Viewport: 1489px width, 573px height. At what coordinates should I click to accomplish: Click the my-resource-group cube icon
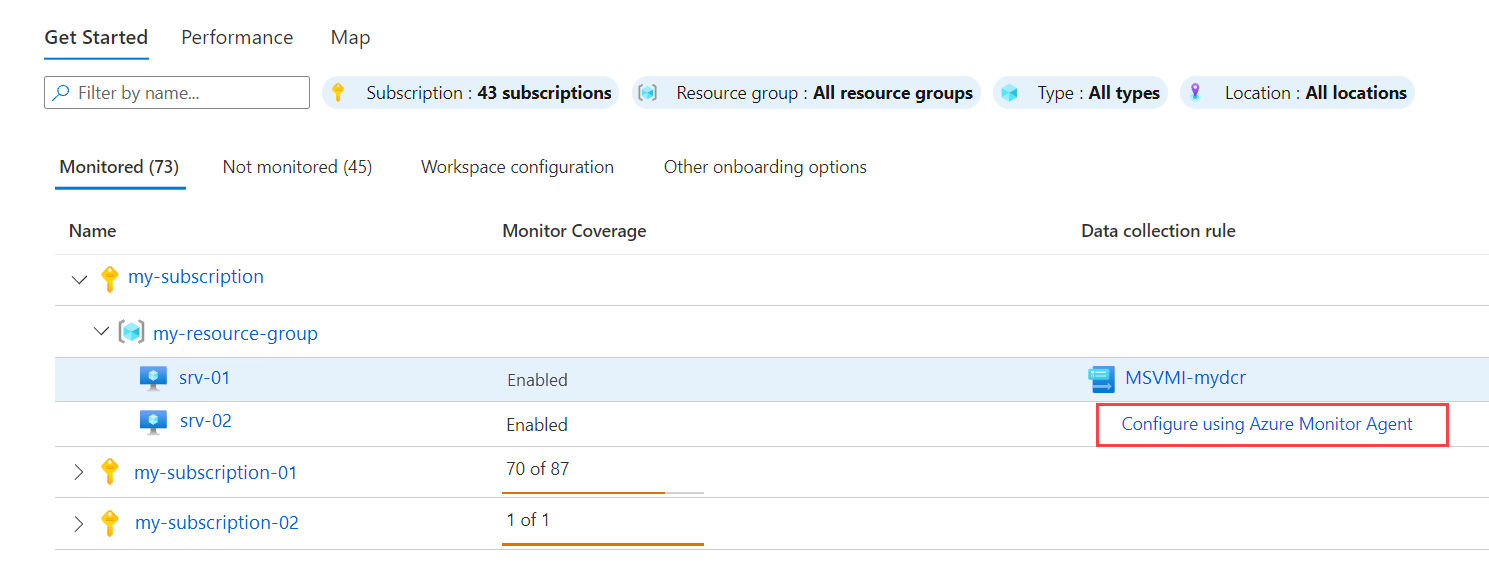(x=131, y=332)
